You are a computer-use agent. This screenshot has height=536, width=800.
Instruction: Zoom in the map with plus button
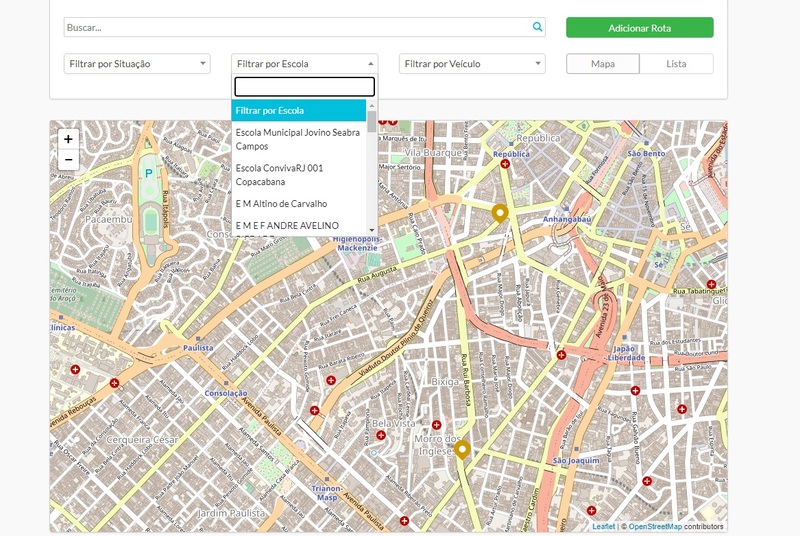click(68, 139)
